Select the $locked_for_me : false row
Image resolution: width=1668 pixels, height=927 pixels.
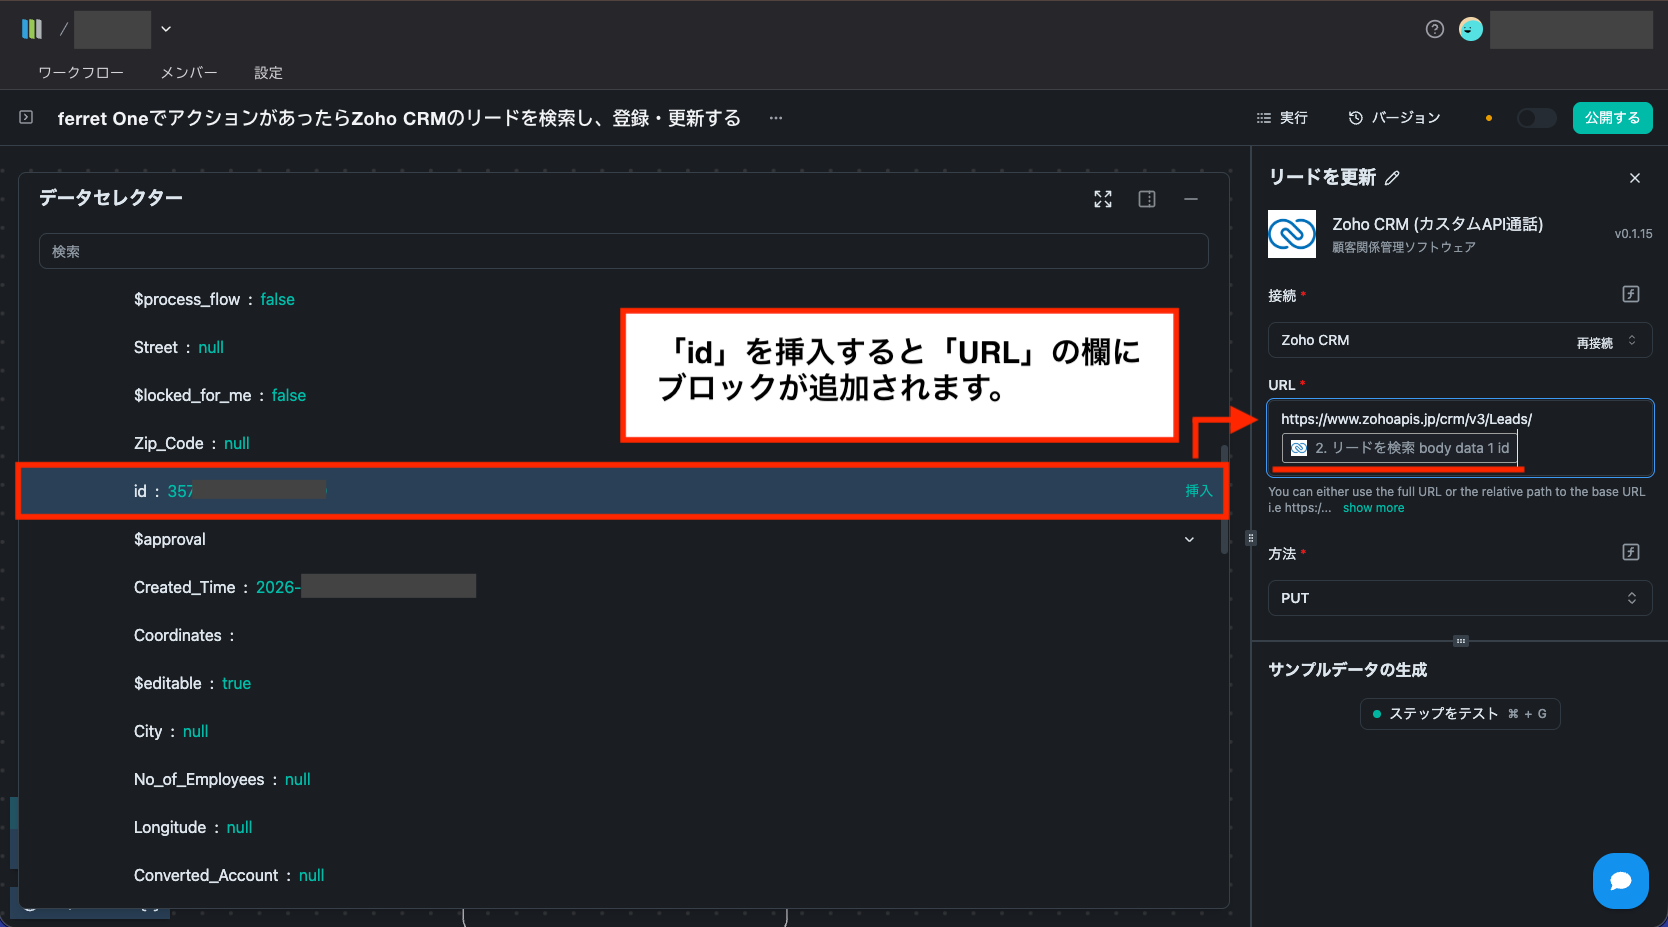coord(622,395)
